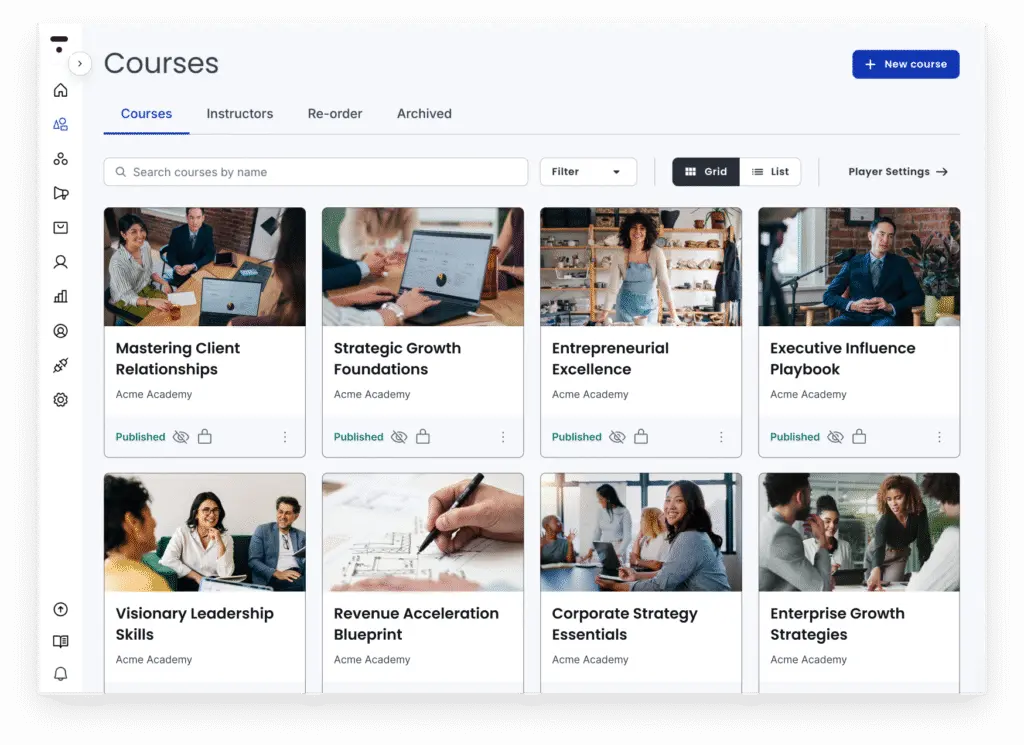
Task: Click the search courses input field
Action: click(x=315, y=171)
